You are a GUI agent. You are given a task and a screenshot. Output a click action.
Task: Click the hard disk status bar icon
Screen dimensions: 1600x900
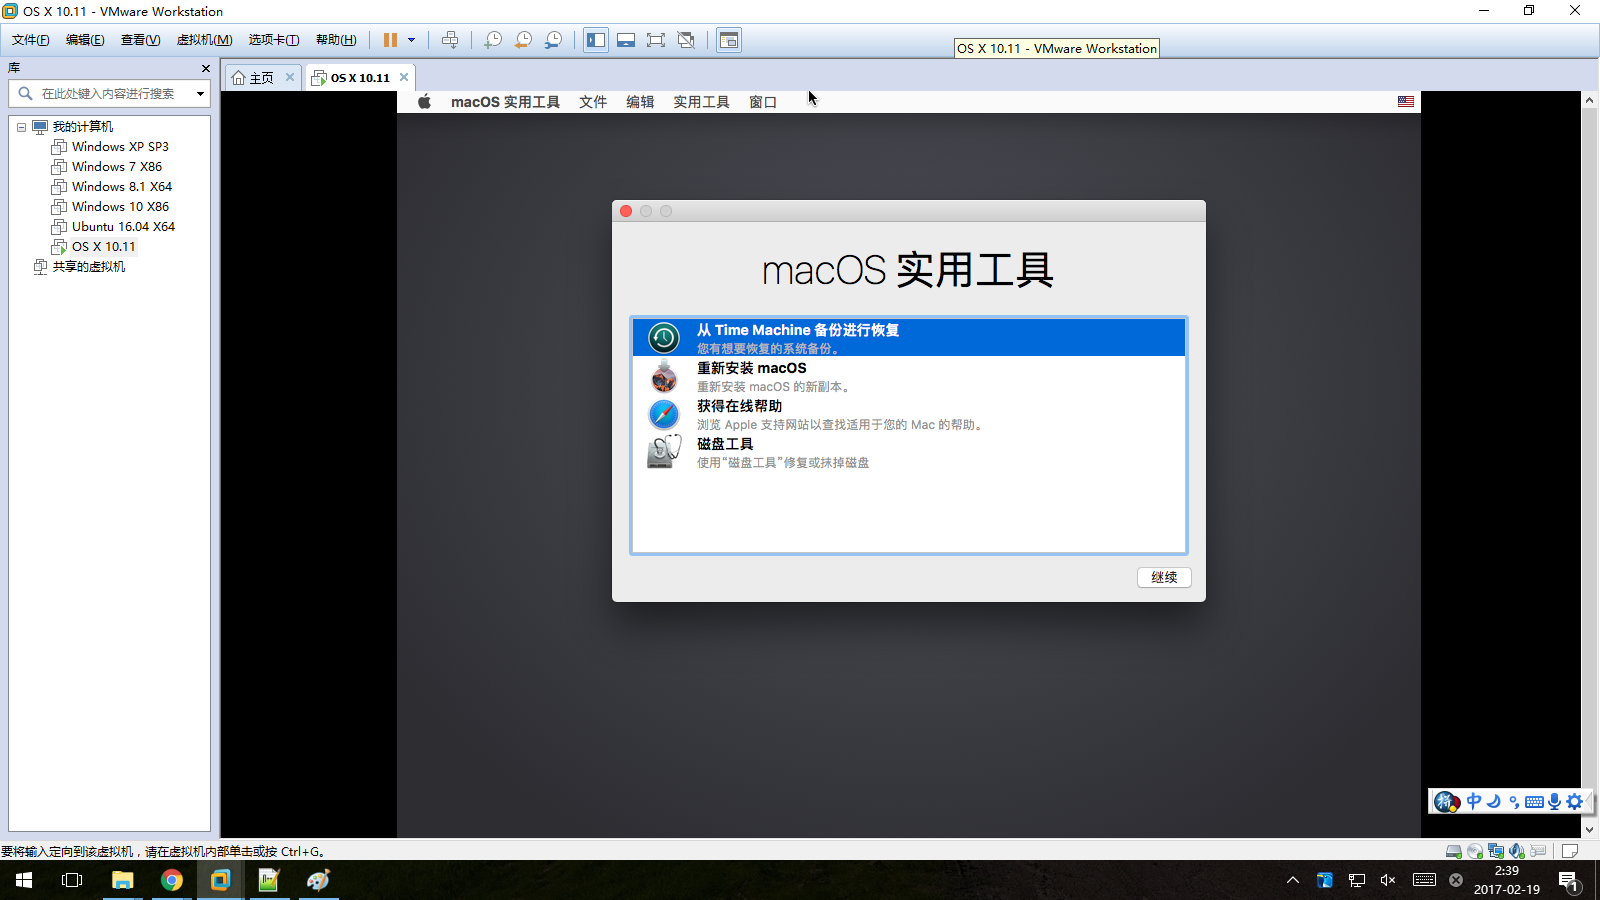pyautogui.click(x=1454, y=851)
